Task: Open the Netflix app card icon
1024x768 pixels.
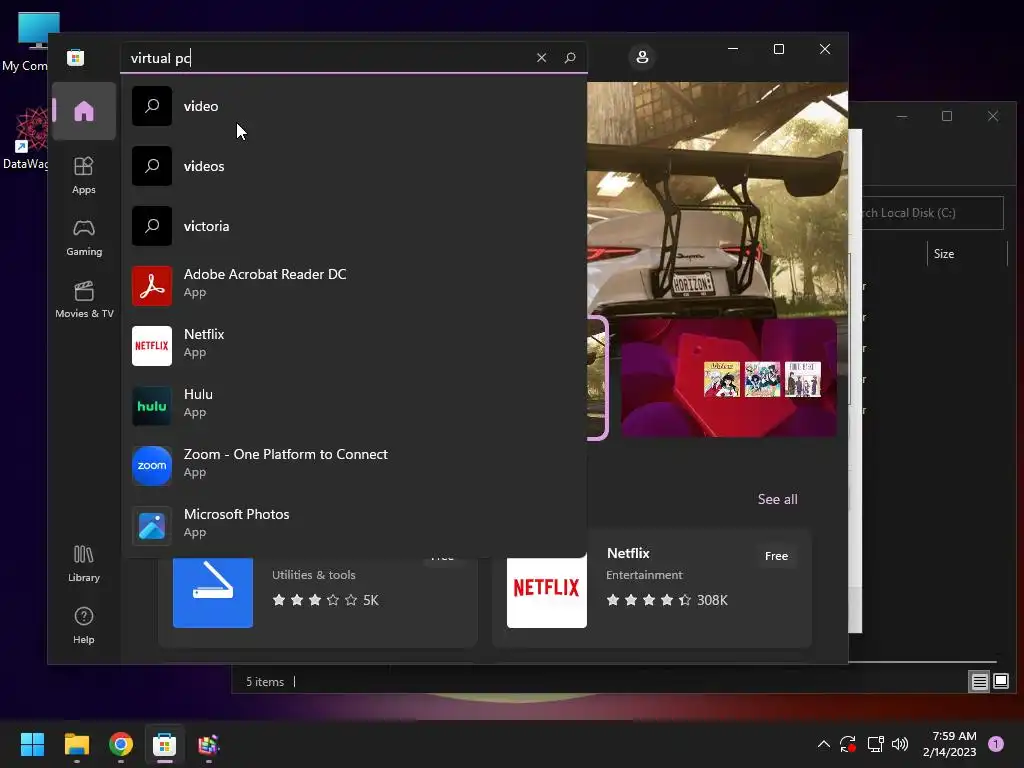Action: pos(547,592)
